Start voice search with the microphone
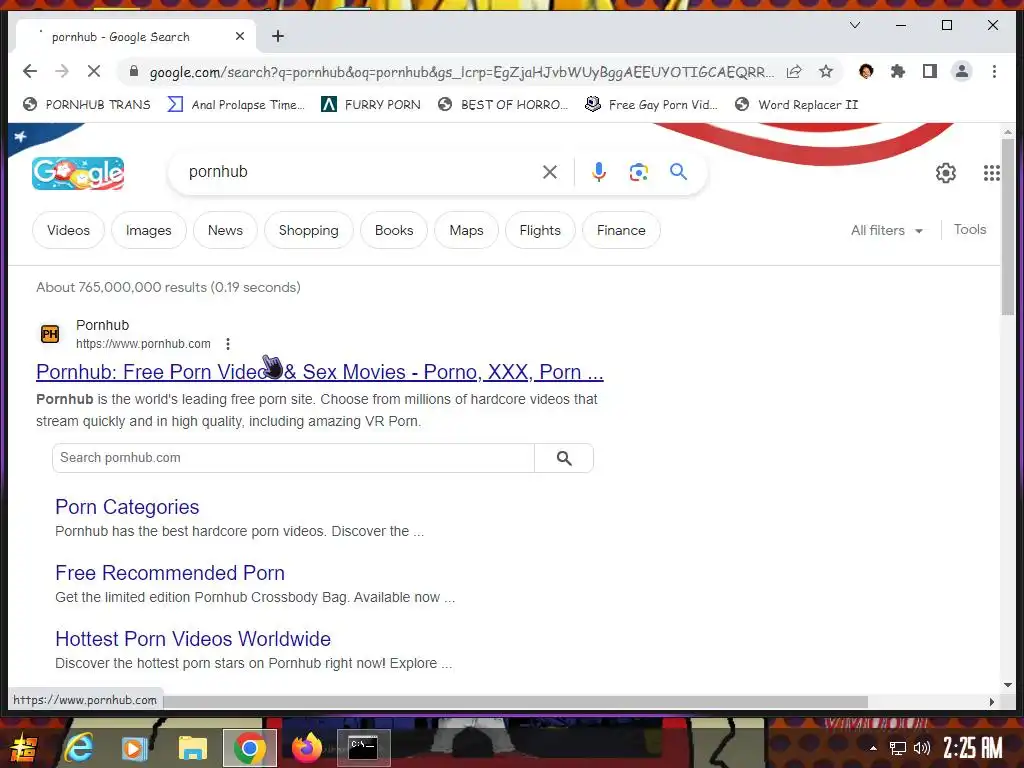Screen dimensions: 1024x768 click(598, 172)
